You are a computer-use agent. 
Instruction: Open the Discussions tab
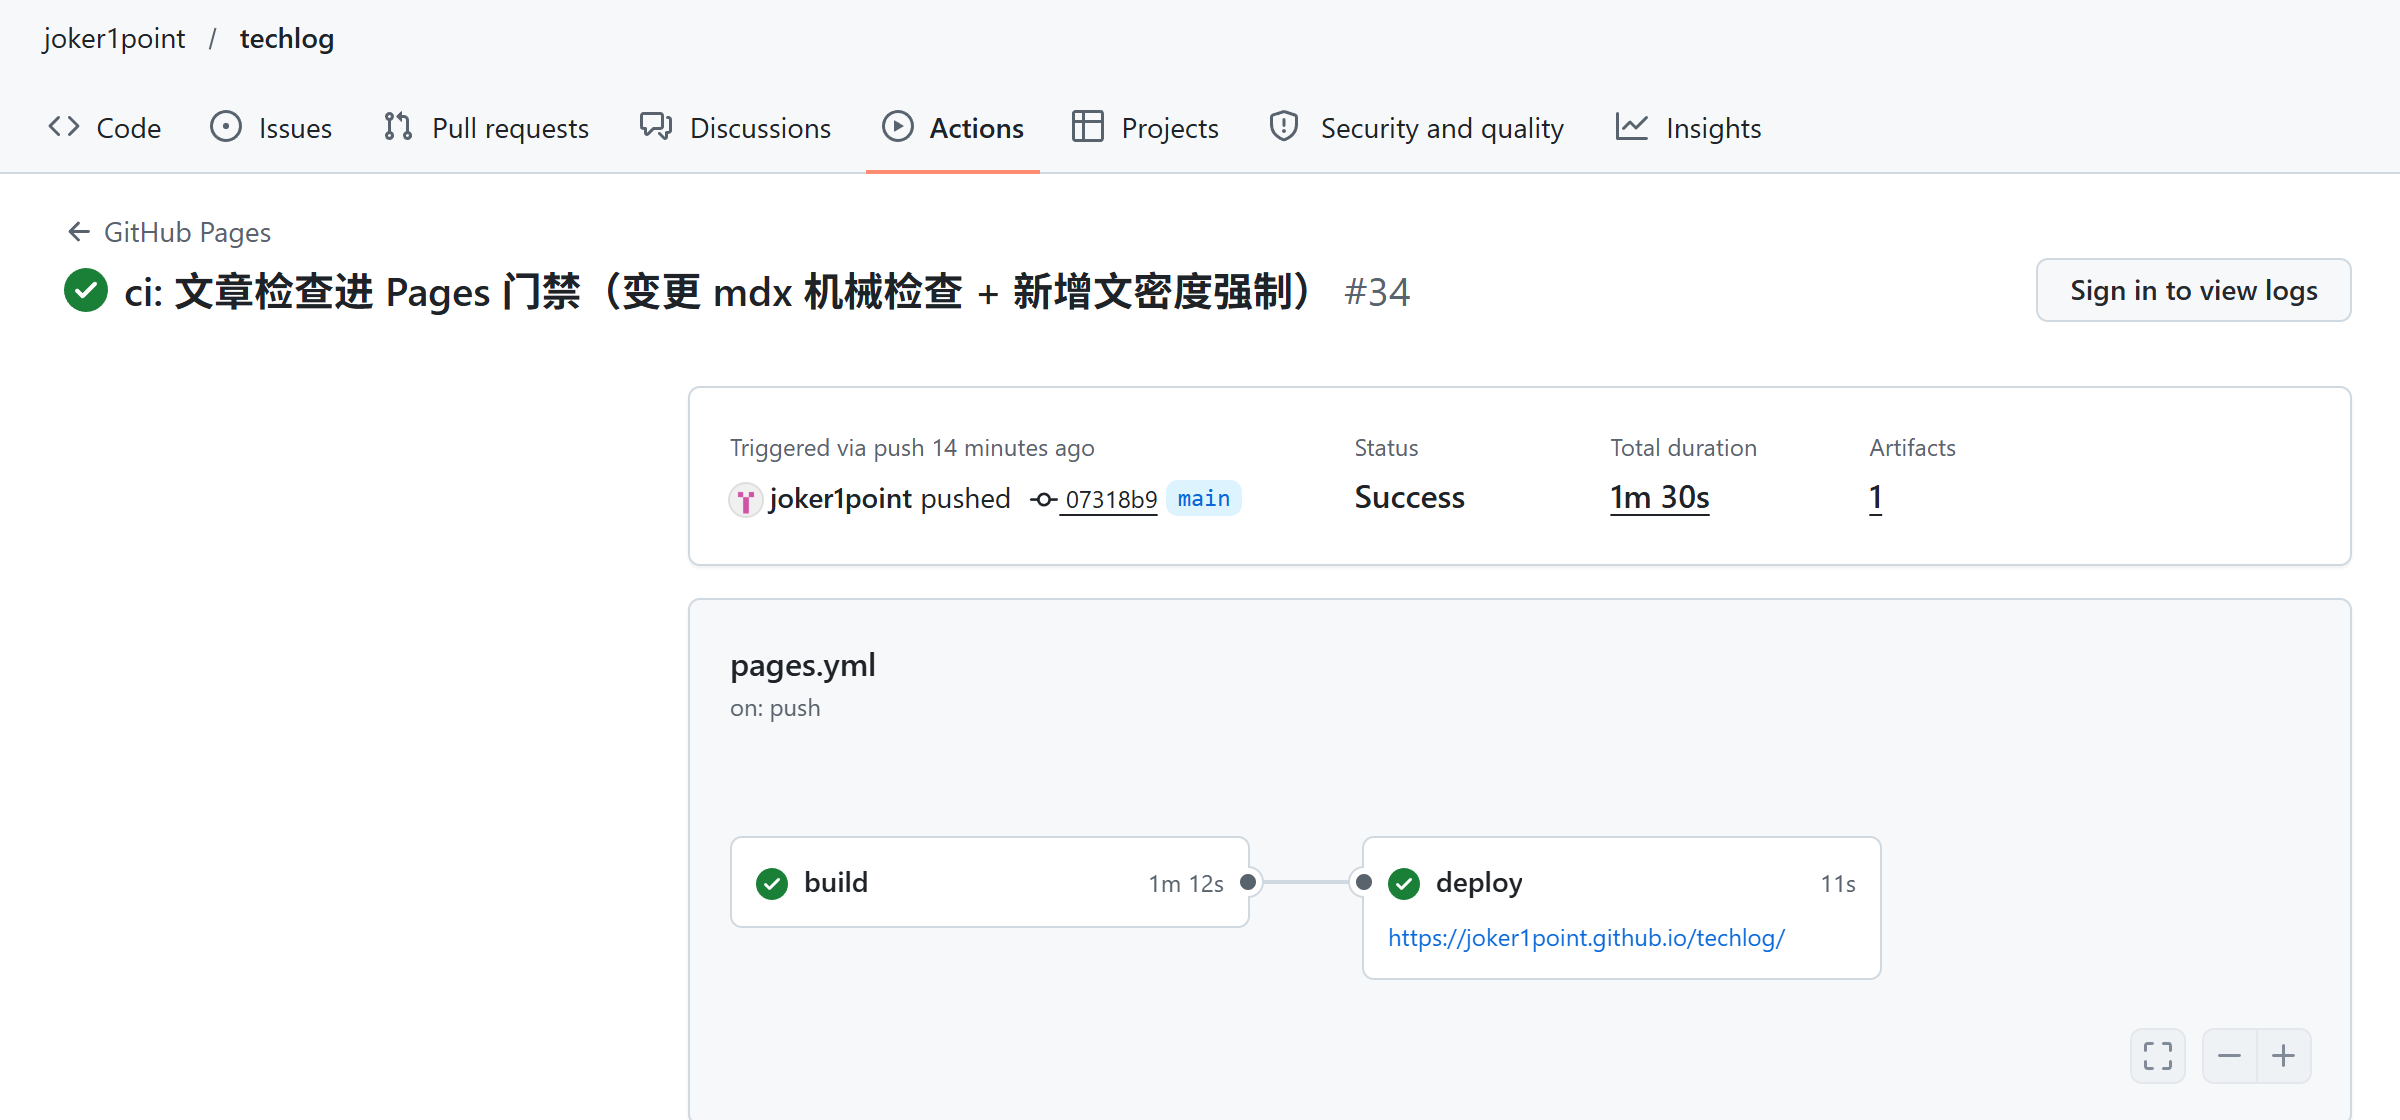tap(735, 128)
